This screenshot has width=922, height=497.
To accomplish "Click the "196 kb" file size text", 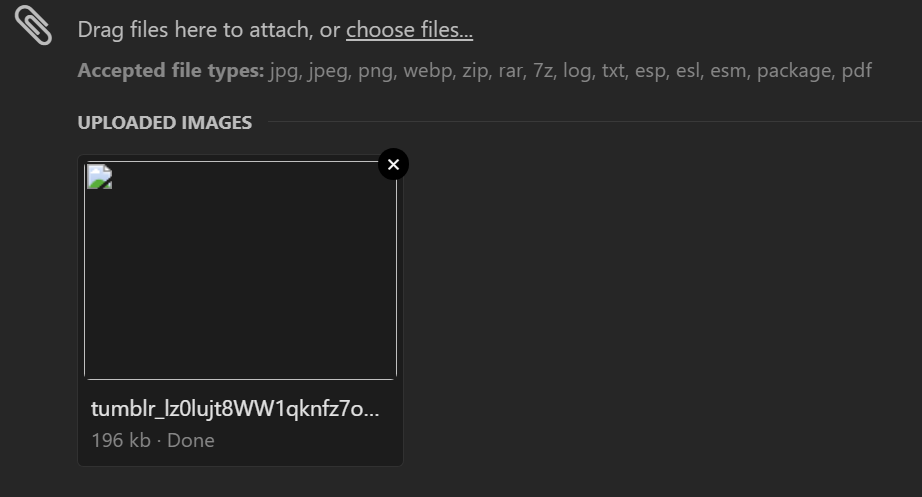I will 121,441.
